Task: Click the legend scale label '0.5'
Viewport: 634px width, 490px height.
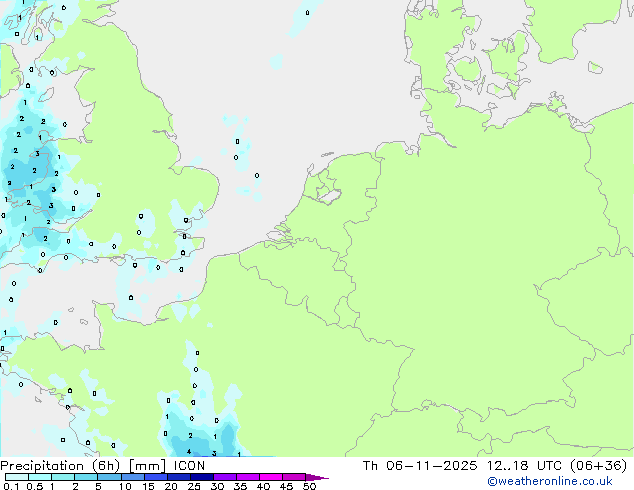Action: click(x=35, y=486)
